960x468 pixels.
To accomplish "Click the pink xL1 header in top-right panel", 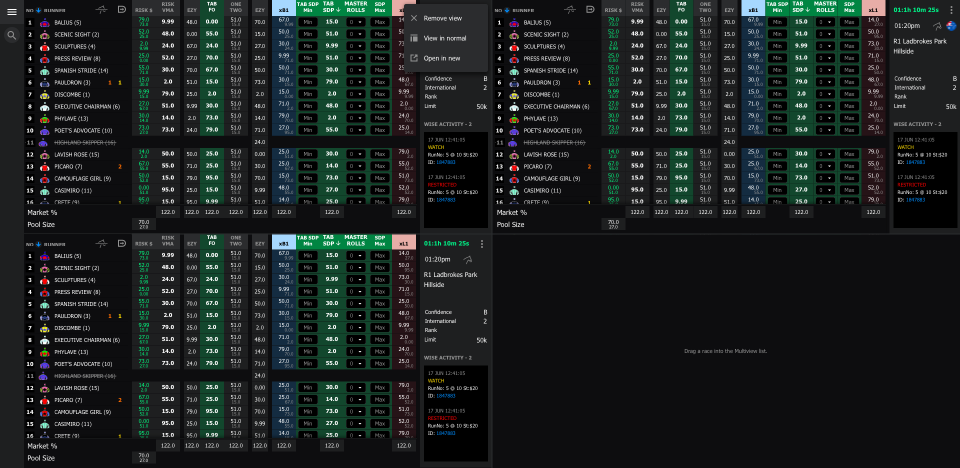I will [x=873, y=8].
